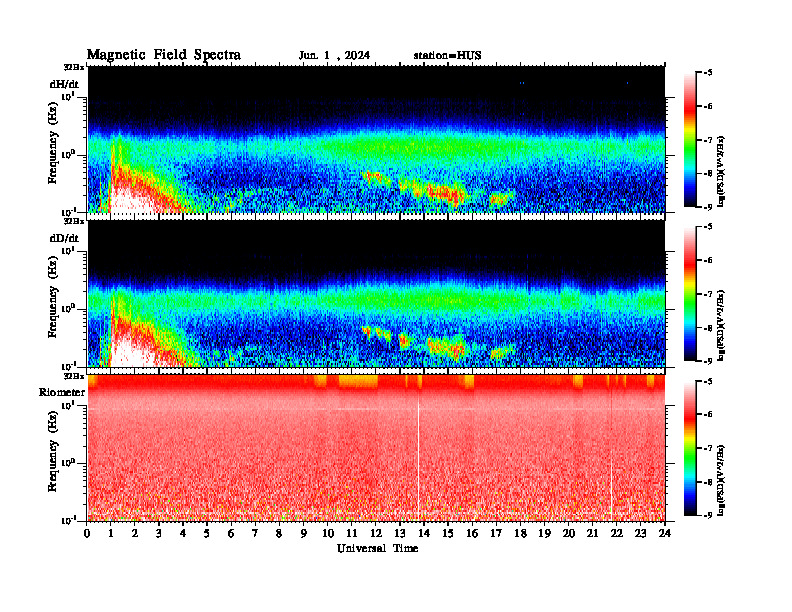Click hour 19 on the time axis

(544, 533)
